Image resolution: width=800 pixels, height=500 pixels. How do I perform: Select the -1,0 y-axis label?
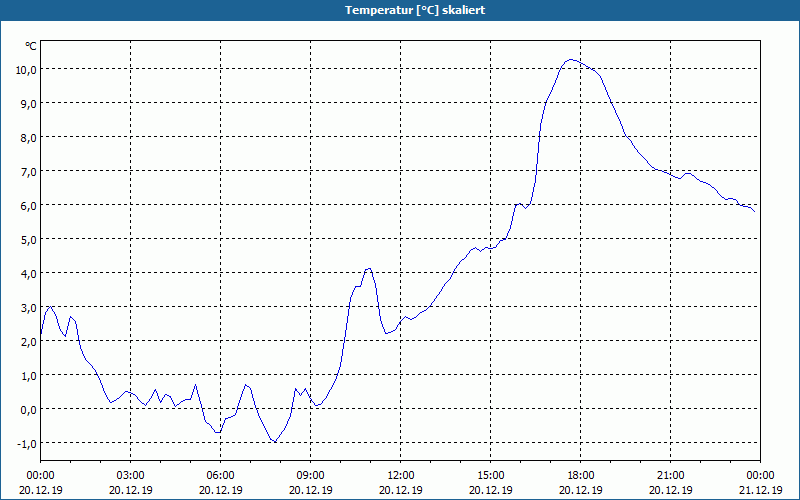[27, 444]
